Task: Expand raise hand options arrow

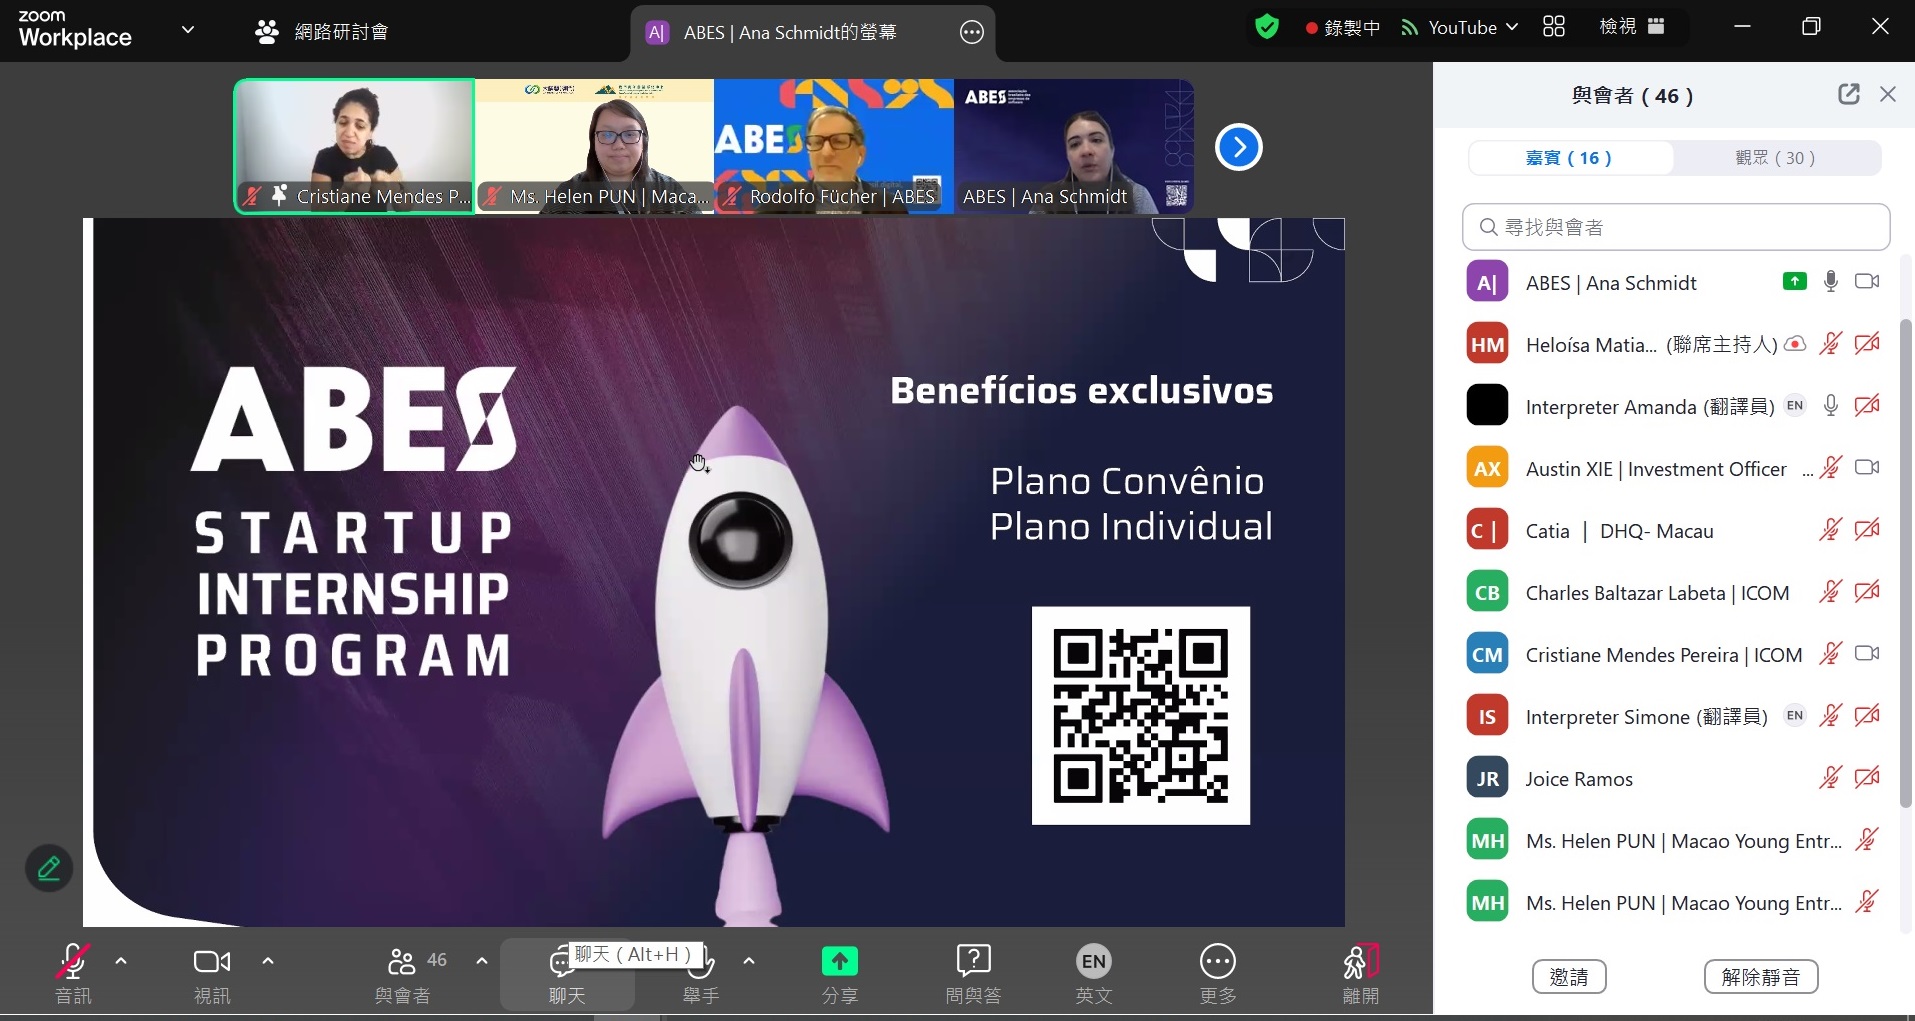Action: [x=749, y=961]
